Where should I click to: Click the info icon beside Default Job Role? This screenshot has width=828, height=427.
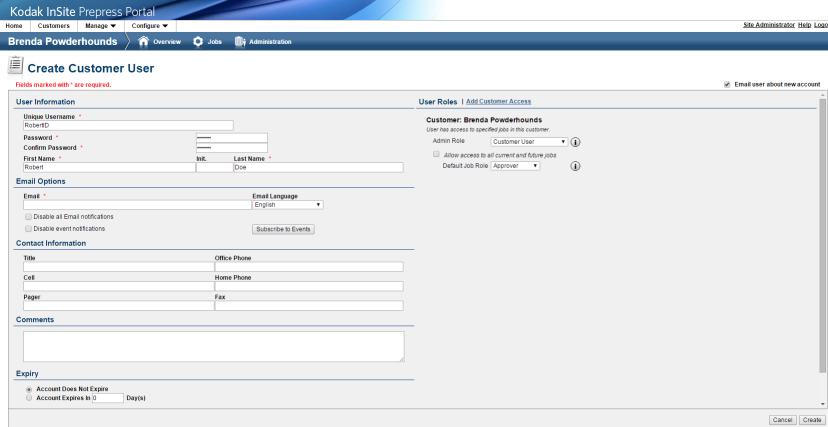click(576, 166)
